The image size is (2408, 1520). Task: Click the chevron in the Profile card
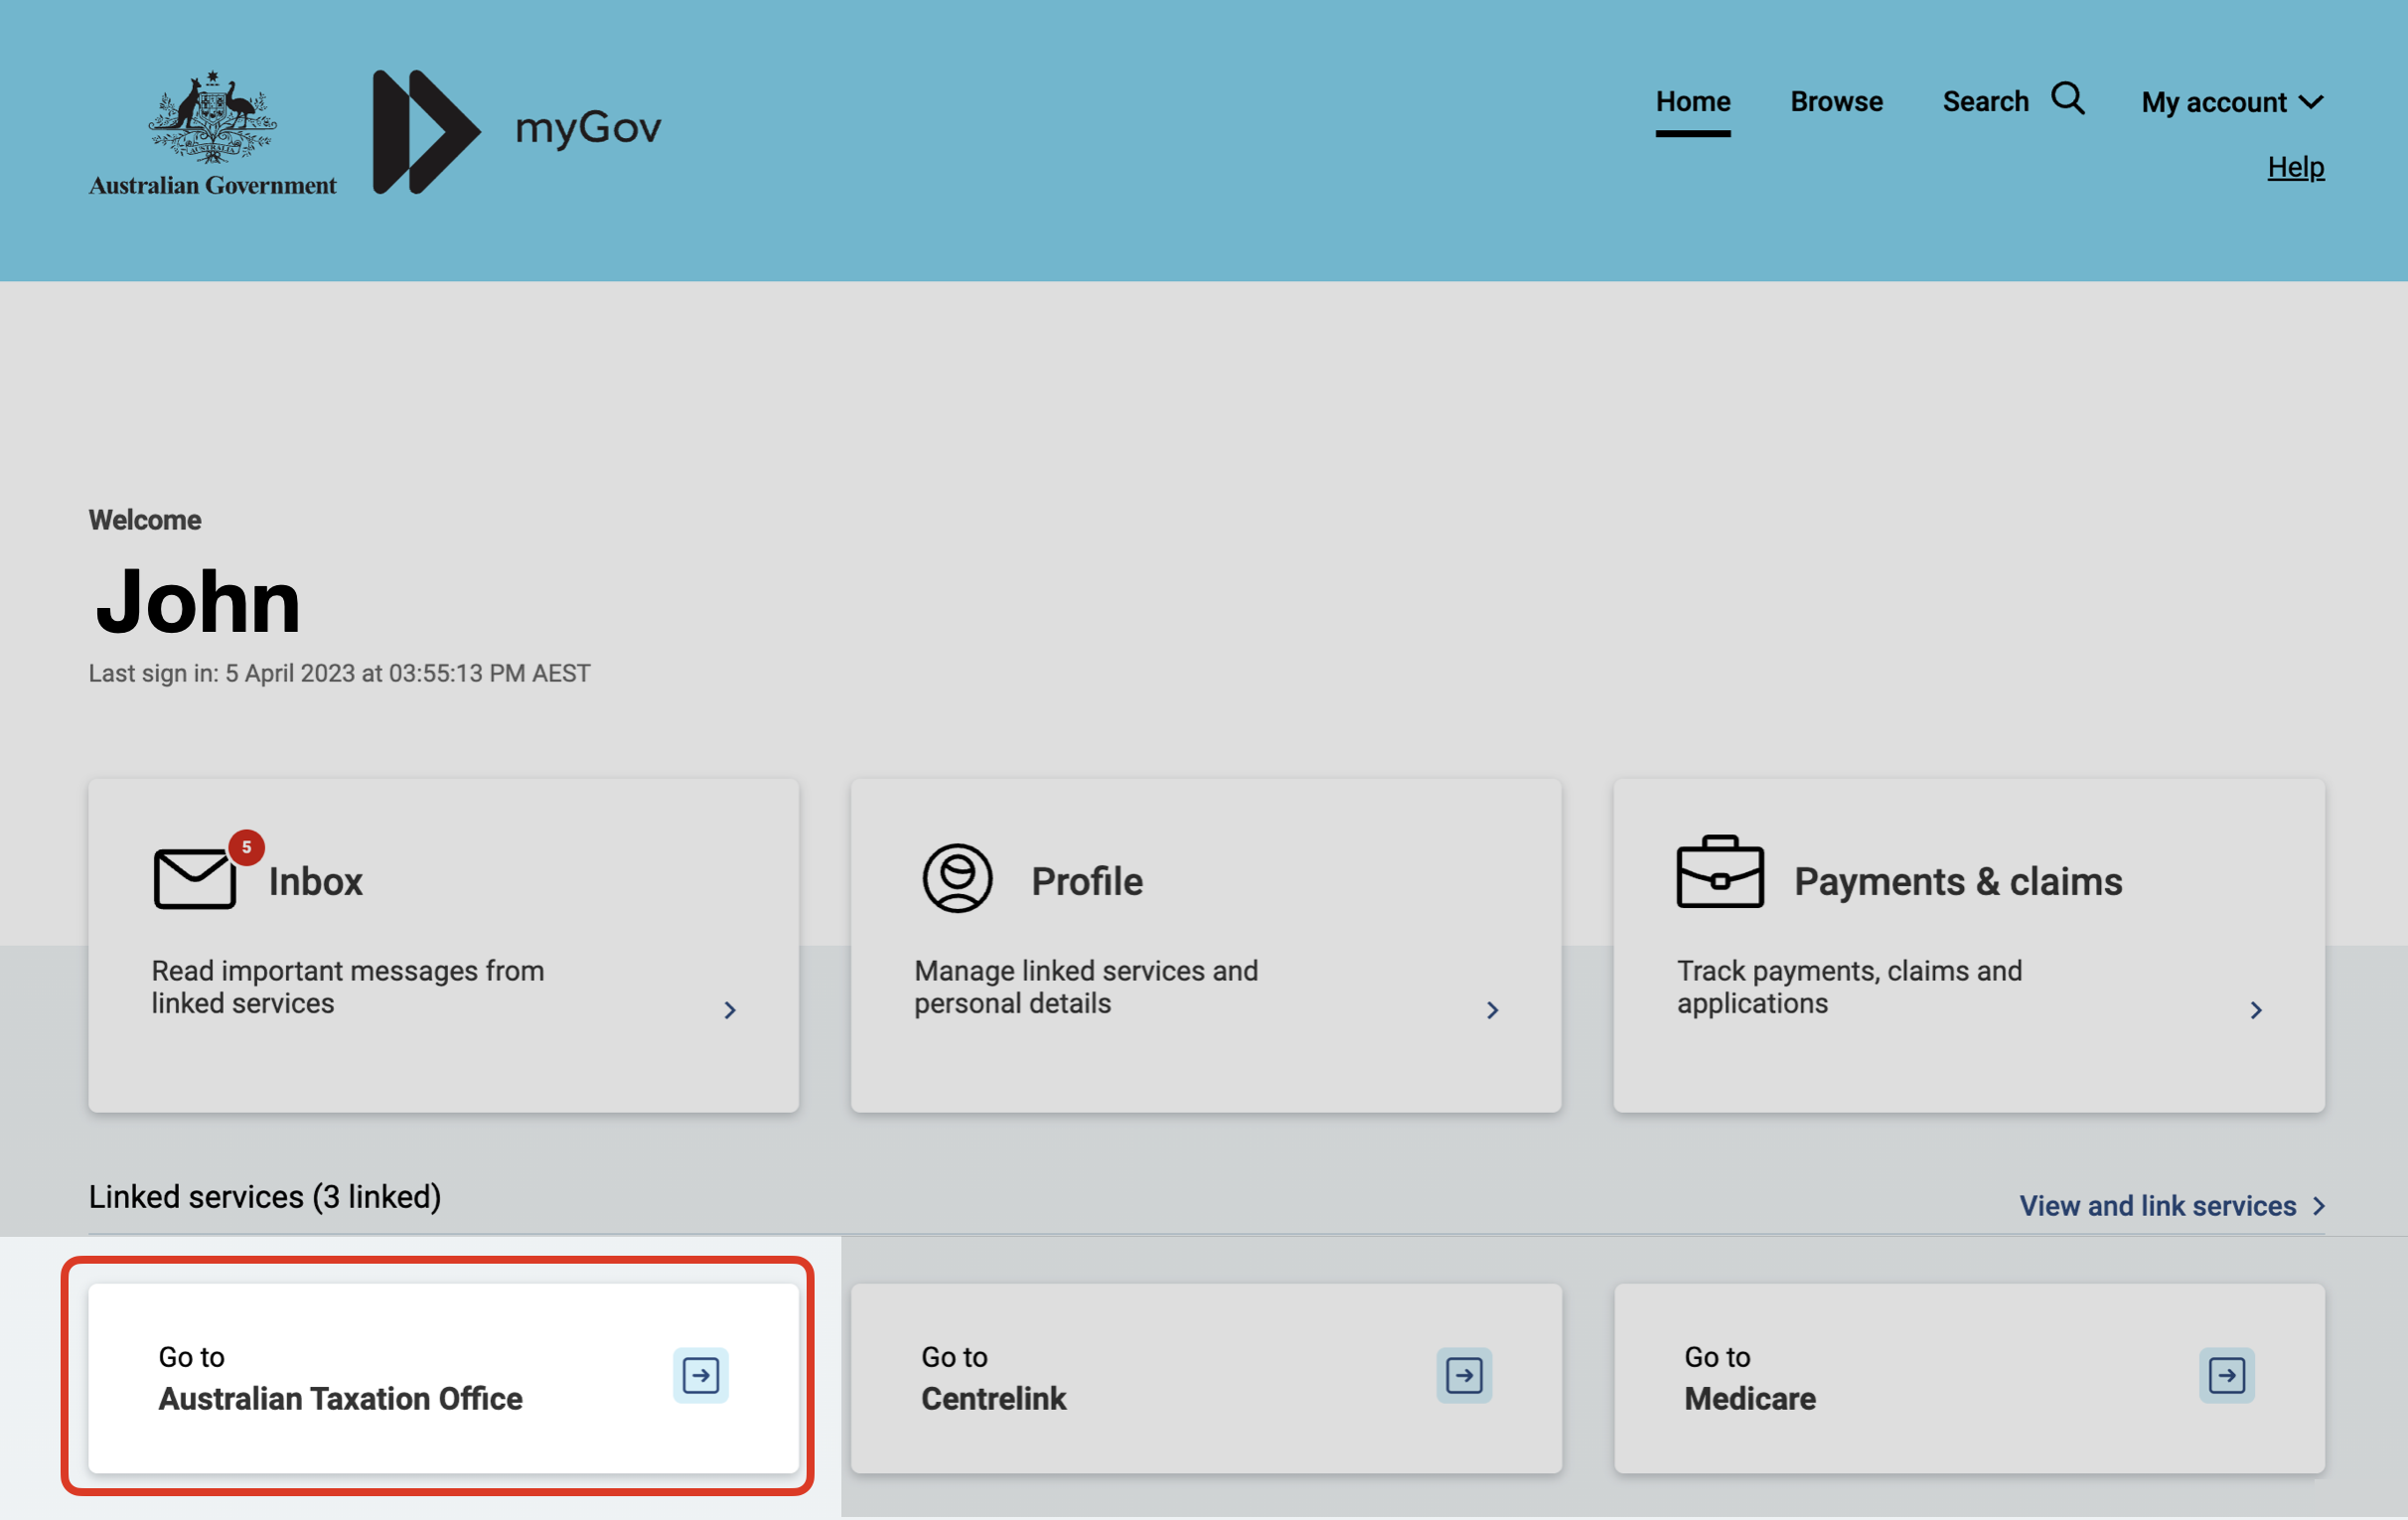[1493, 1010]
